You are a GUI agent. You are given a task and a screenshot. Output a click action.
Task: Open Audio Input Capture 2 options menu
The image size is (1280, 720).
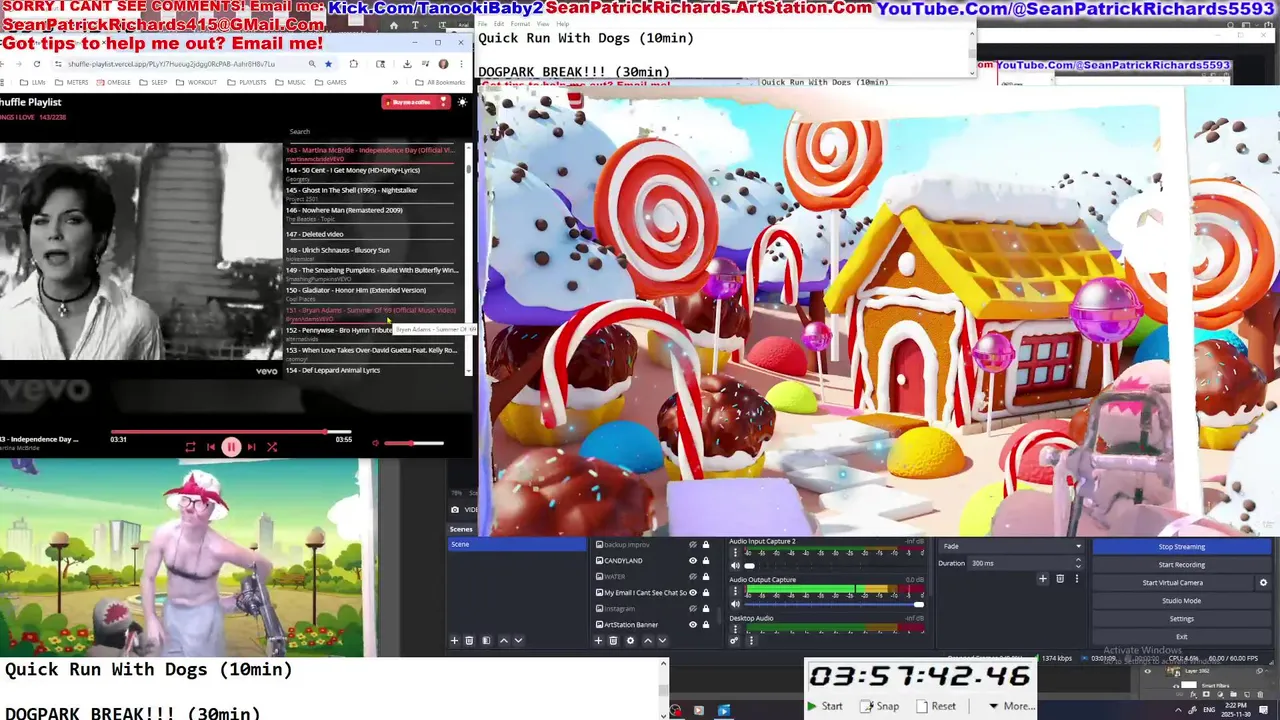click(735, 553)
